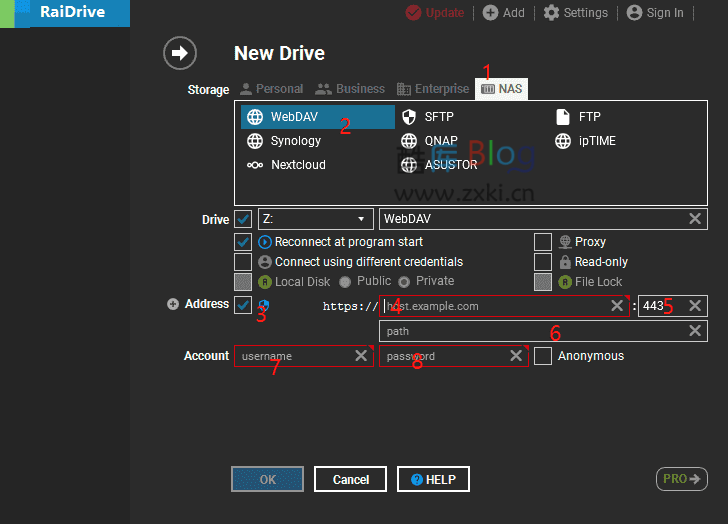Select the Public radio option

(x=345, y=282)
